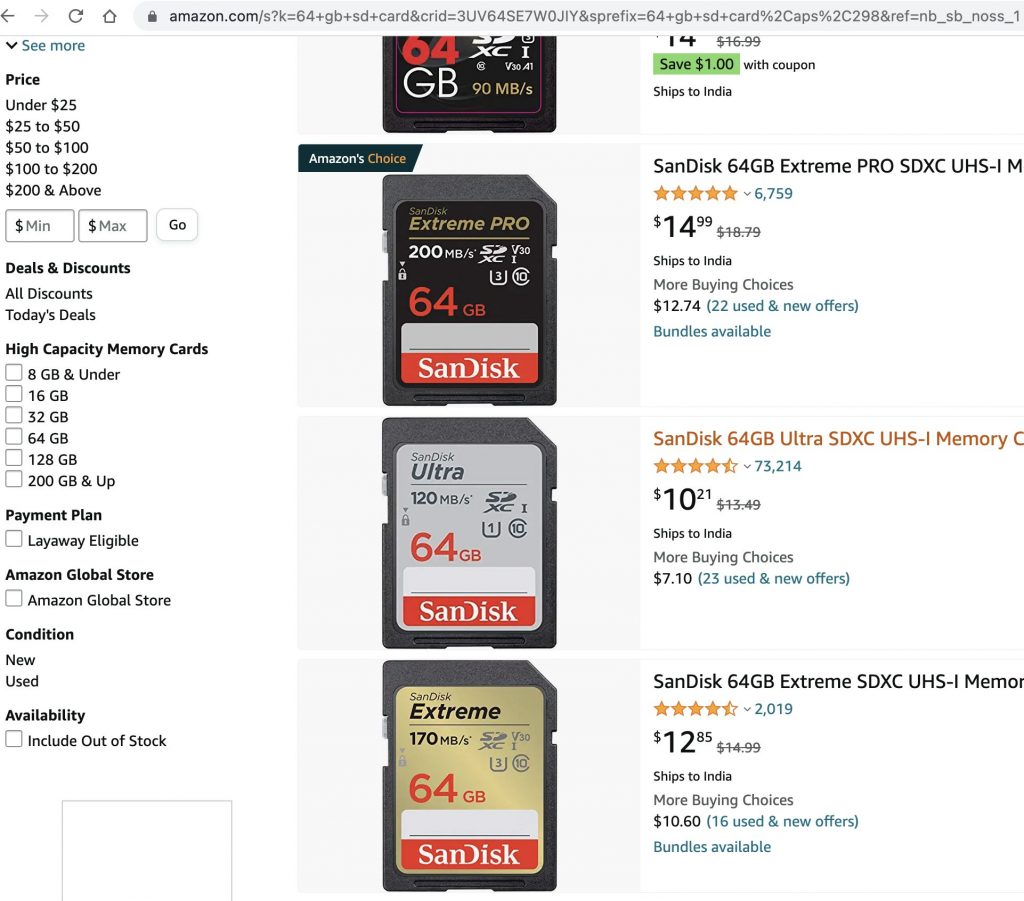Click SanDisk Ultra star rating icons
The image size is (1024, 901).
click(x=695, y=466)
